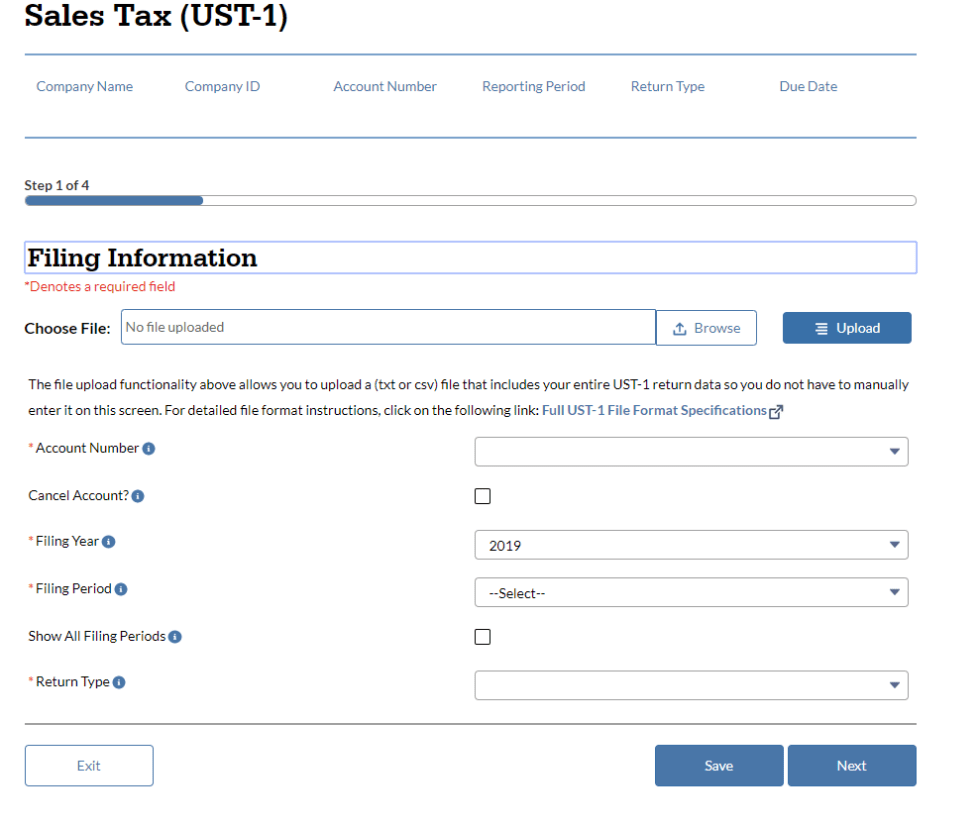Open the Cancel Account help tooltip icon

[x=140, y=495]
